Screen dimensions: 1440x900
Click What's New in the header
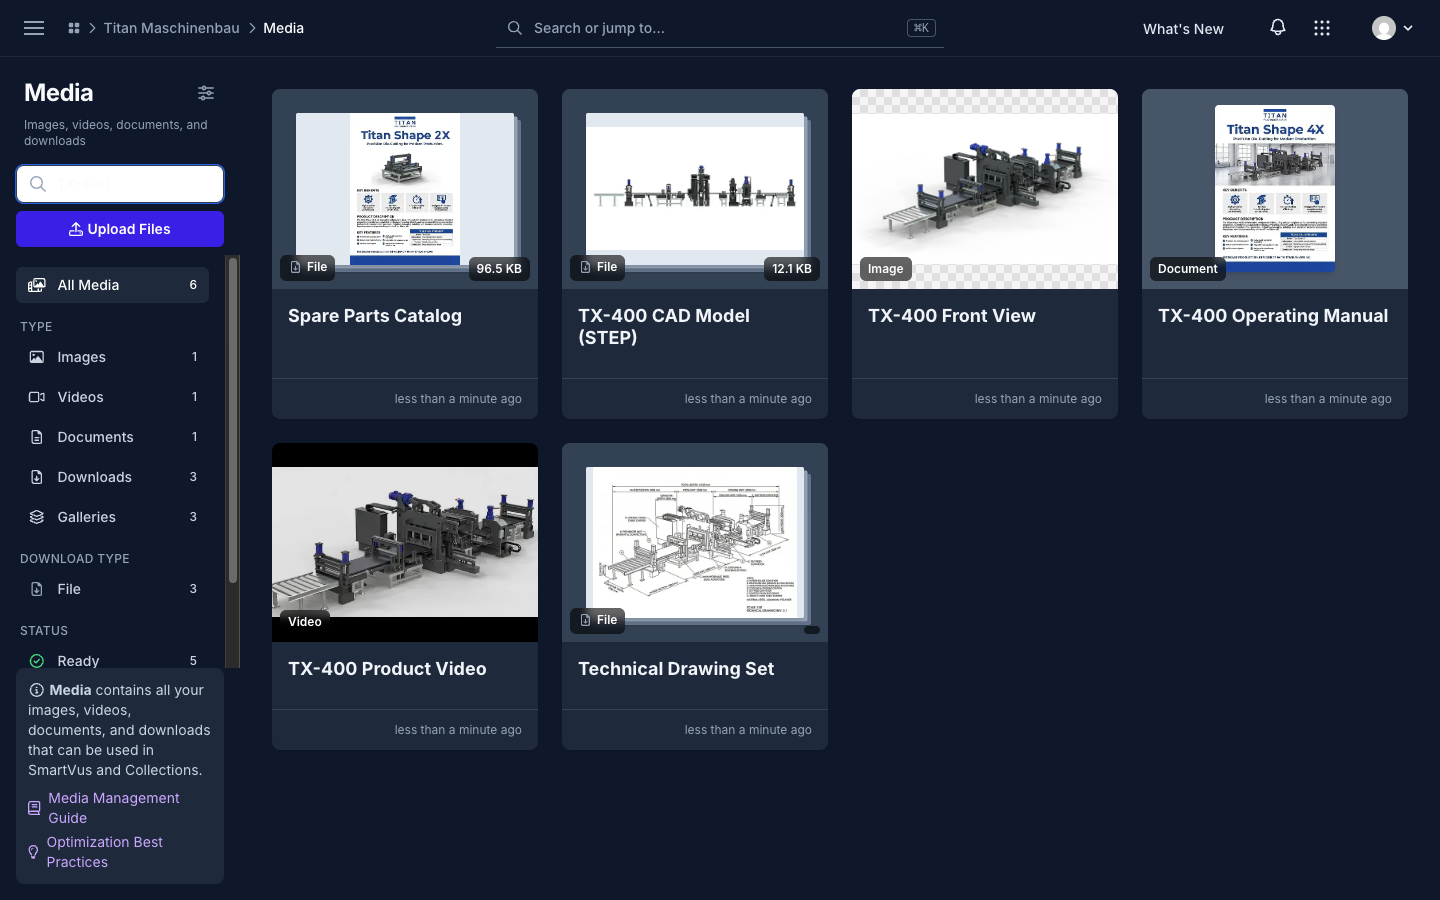coord(1183,29)
